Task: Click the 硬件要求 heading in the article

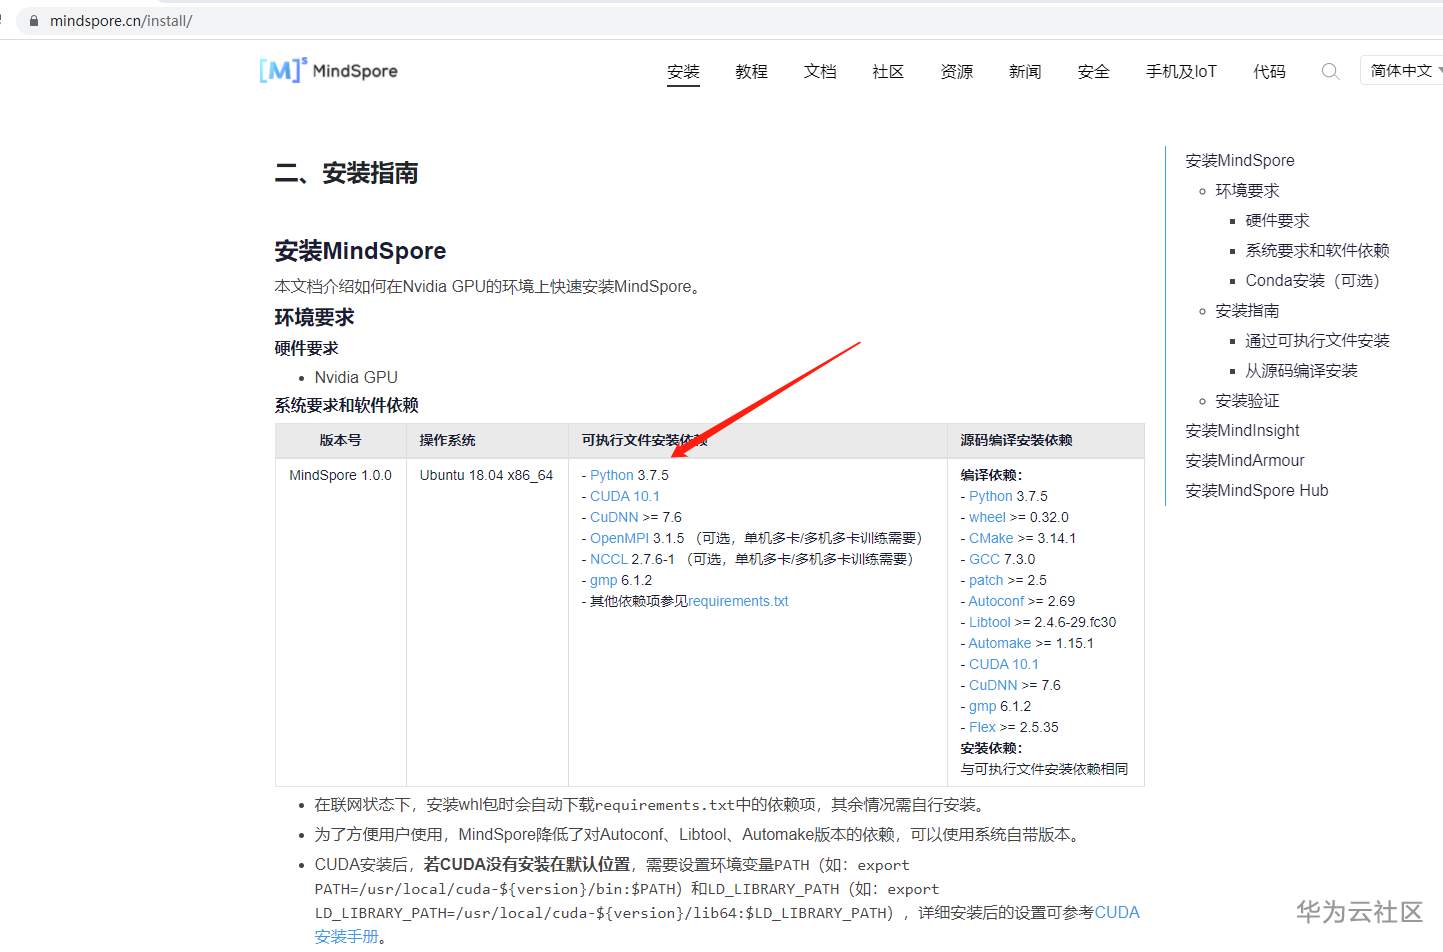Action: point(306,348)
